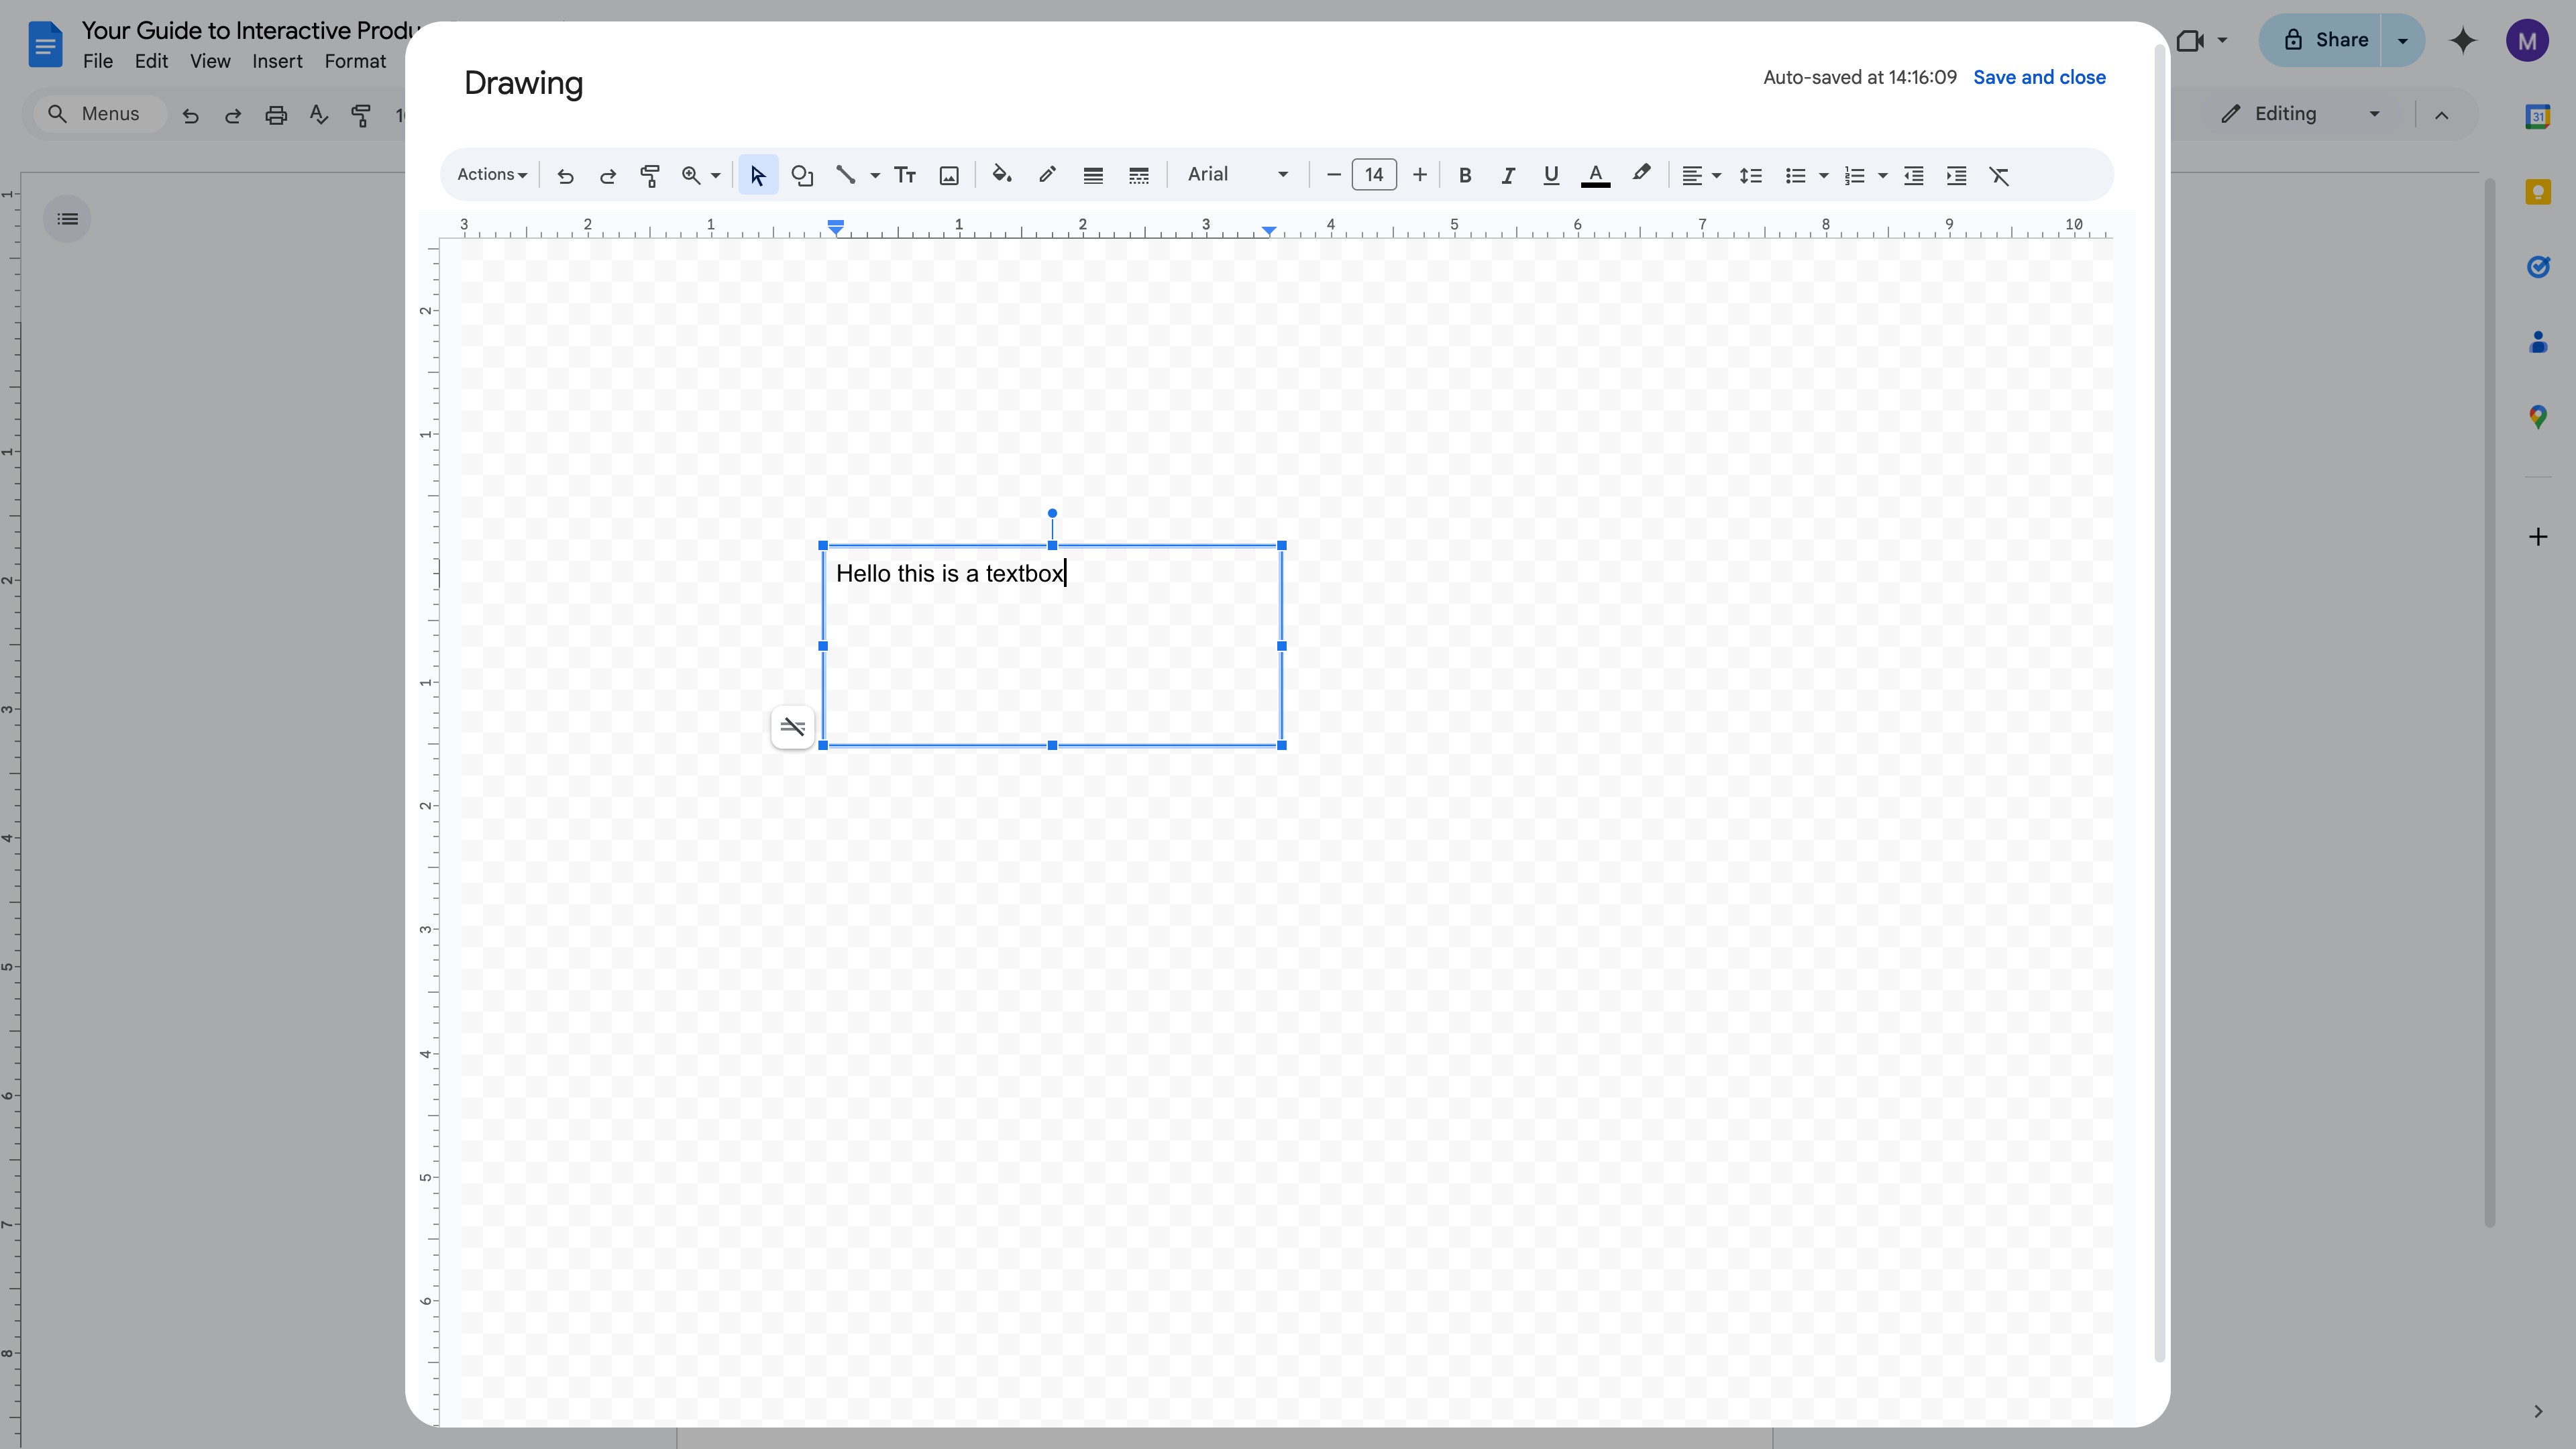2576x1449 pixels.
Task: Collapse the Docs toolbar with chevron
Action: click(2441, 115)
